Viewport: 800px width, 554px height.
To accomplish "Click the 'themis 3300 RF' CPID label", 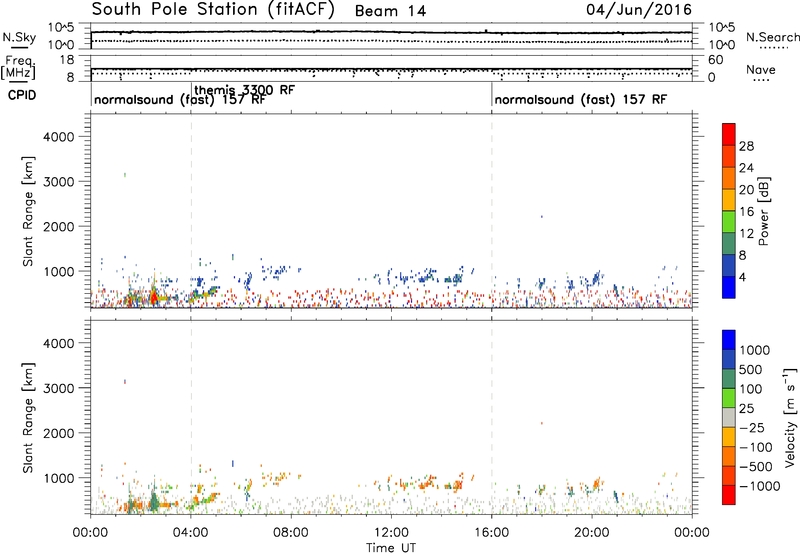I will [x=244, y=90].
